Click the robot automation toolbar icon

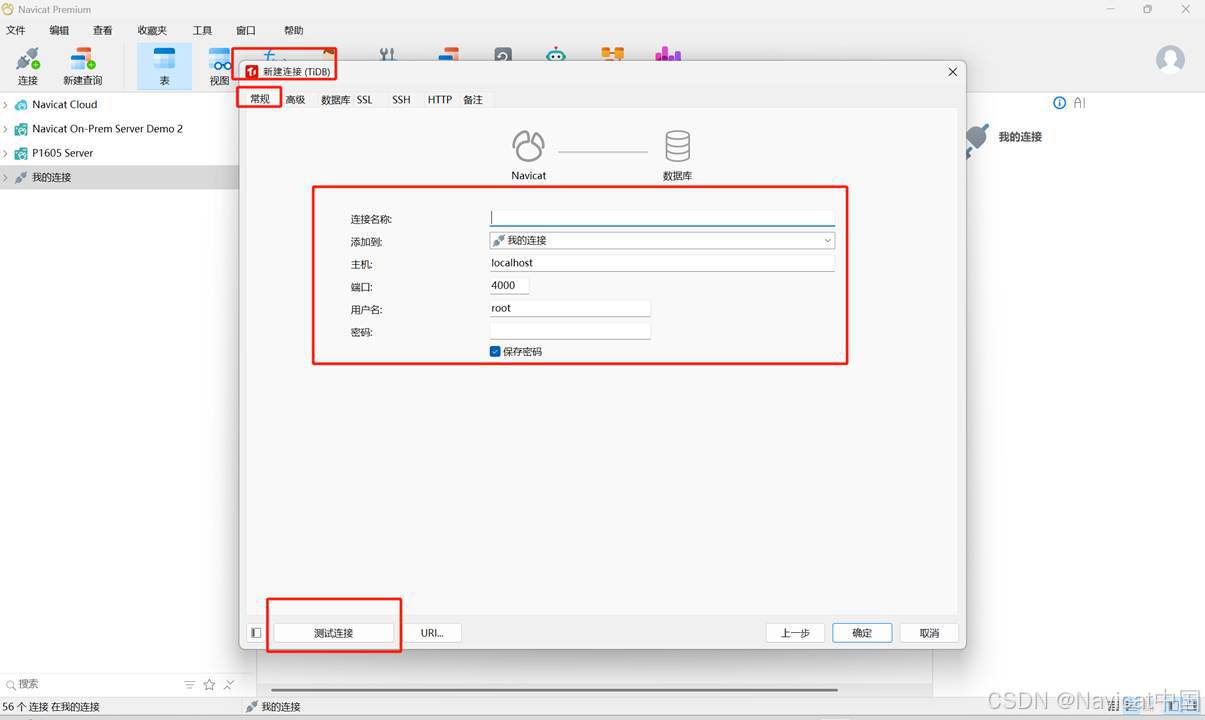556,56
